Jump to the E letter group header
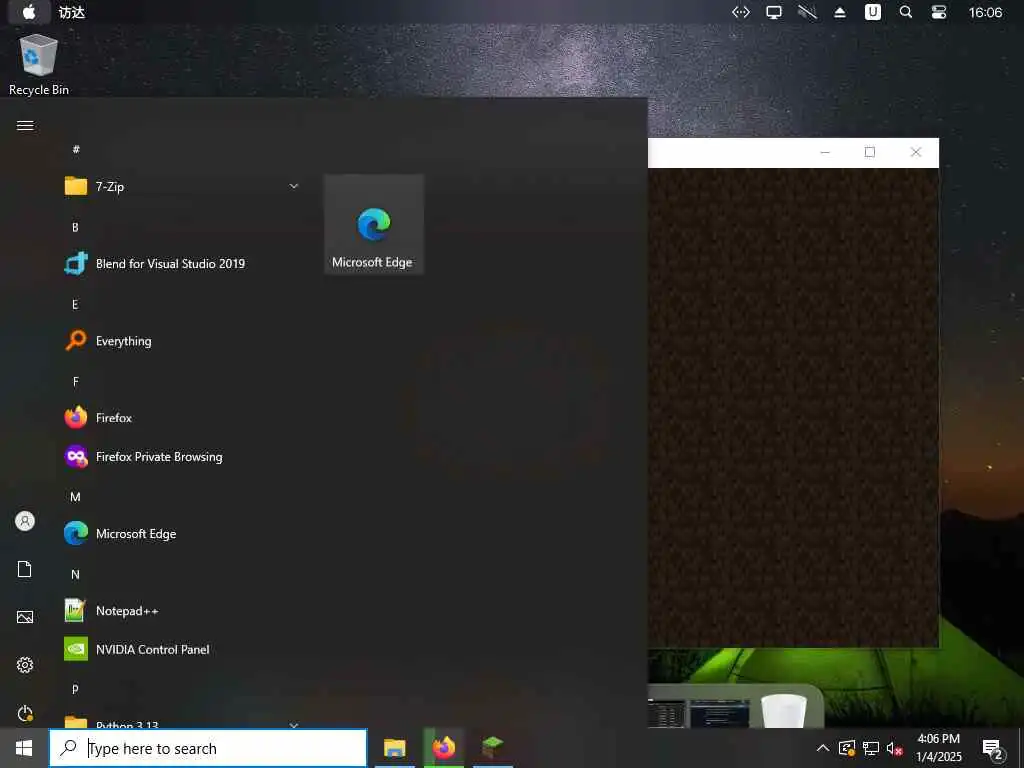Image resolution: width=1024 pixels, height=768 pixels. click(x=75, y=304)
